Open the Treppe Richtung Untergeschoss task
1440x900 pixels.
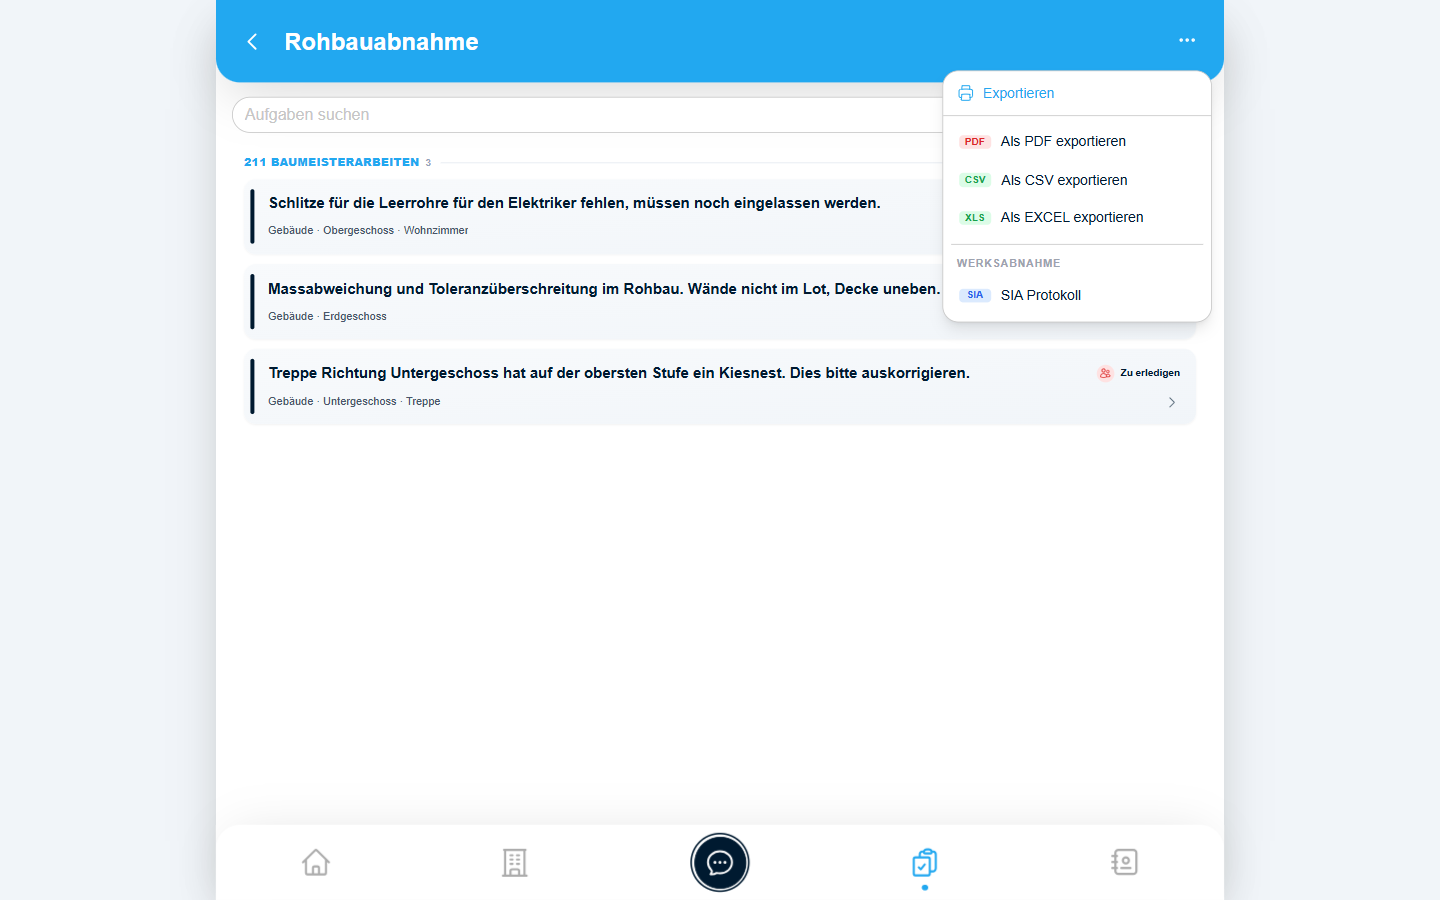[x=720, y=387]
